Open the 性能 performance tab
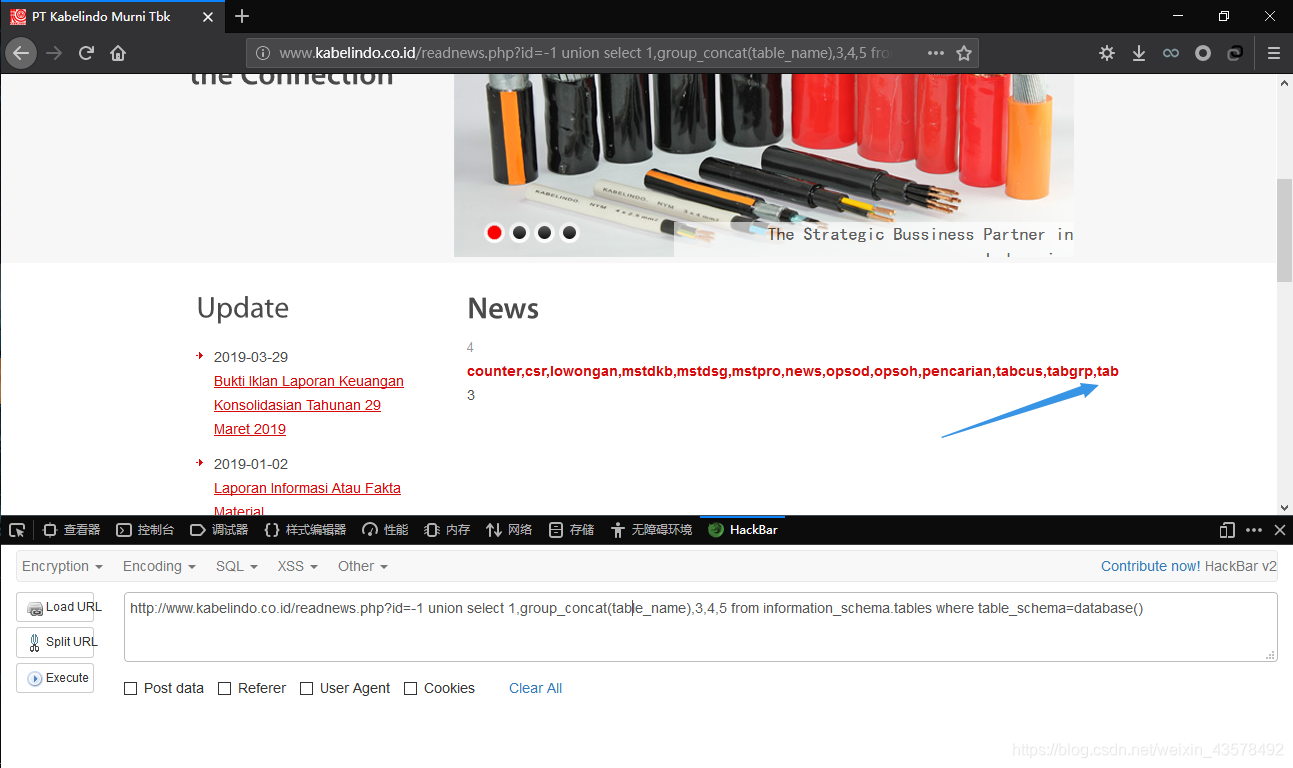 point(385,530)
